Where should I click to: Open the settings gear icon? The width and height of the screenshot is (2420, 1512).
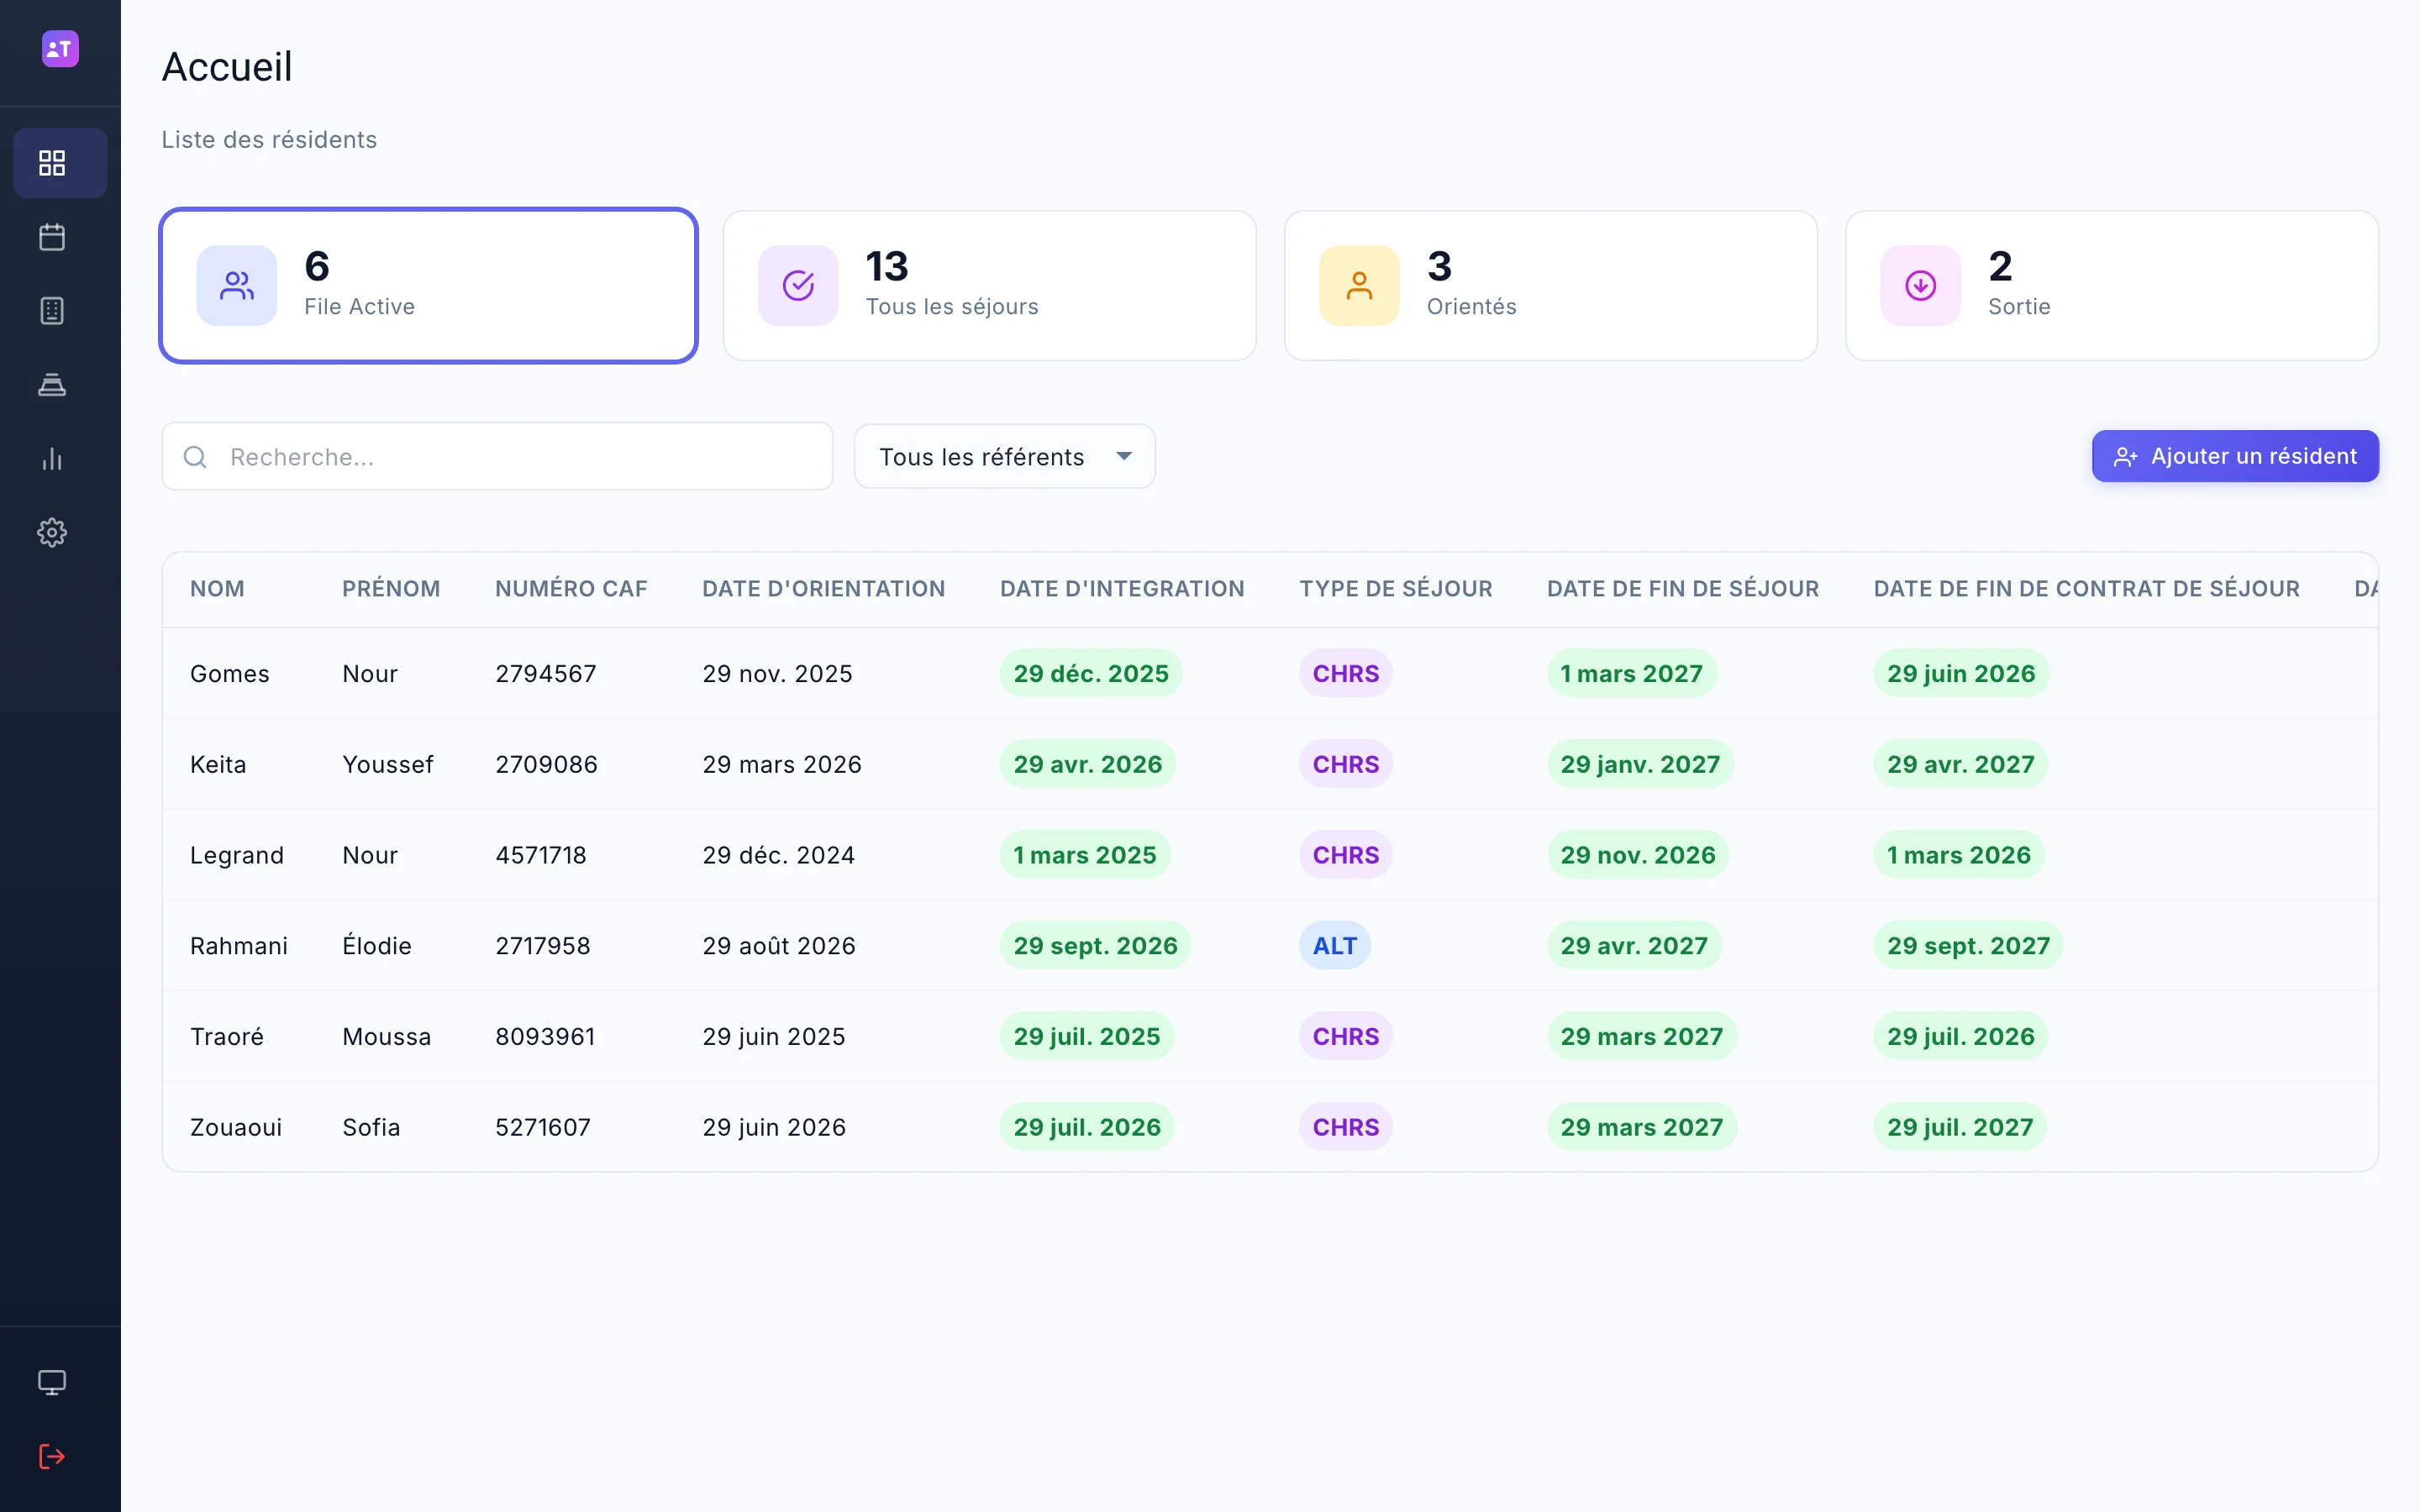point(52,532)
